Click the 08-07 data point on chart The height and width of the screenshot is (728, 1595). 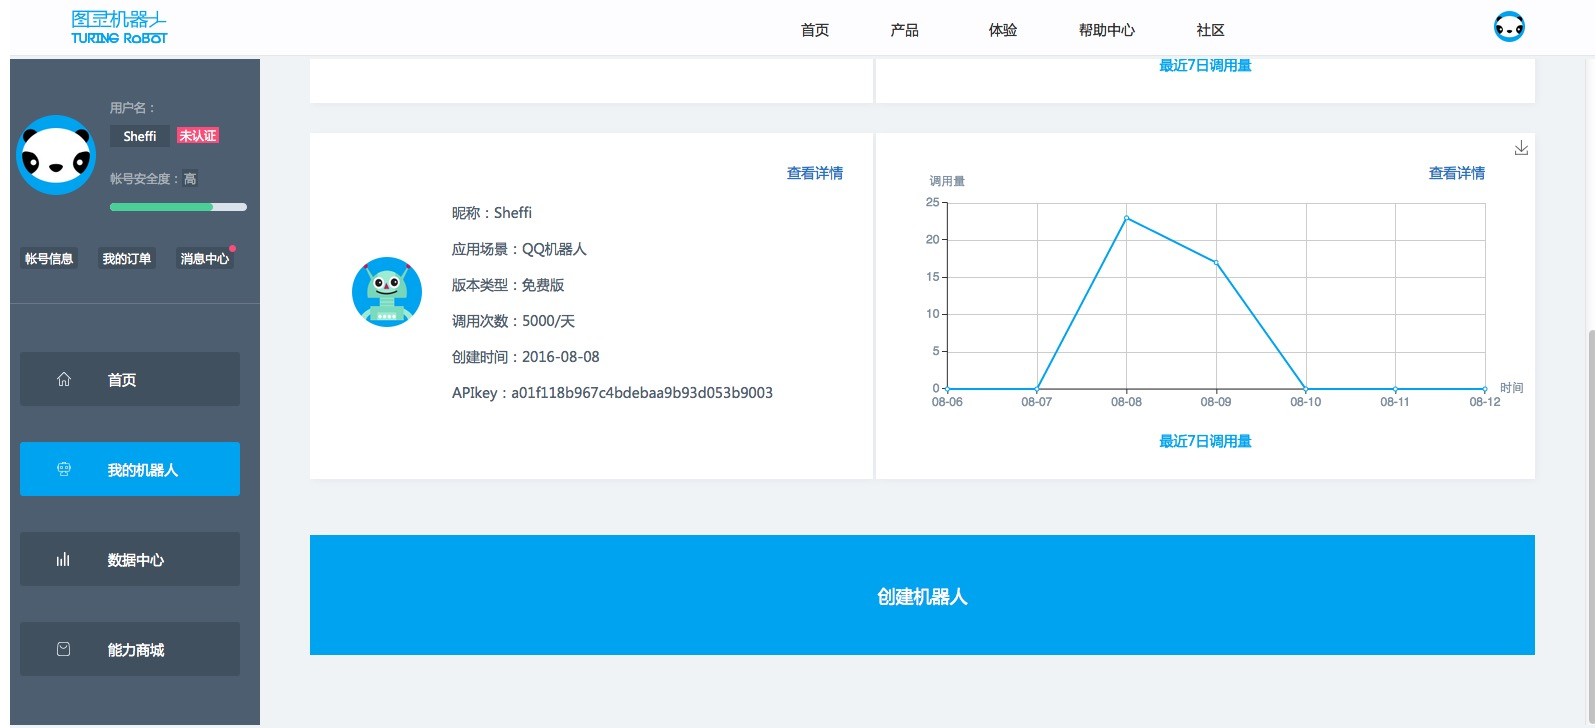[1037, 389]
